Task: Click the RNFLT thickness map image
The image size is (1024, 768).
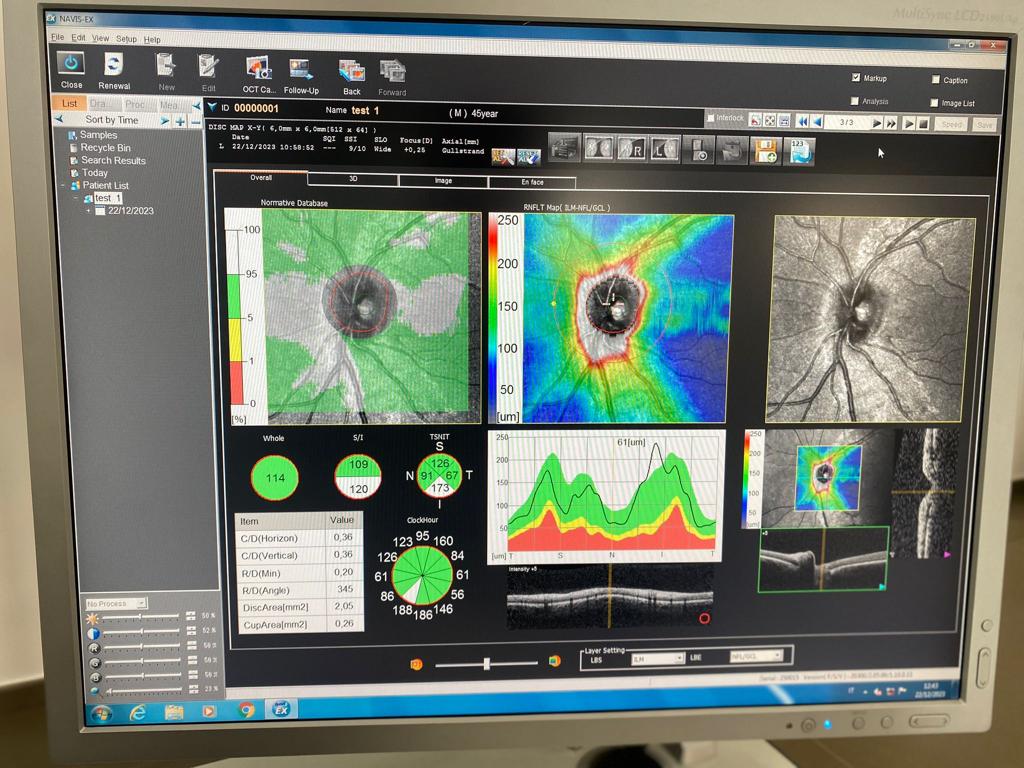Action: 628,318
